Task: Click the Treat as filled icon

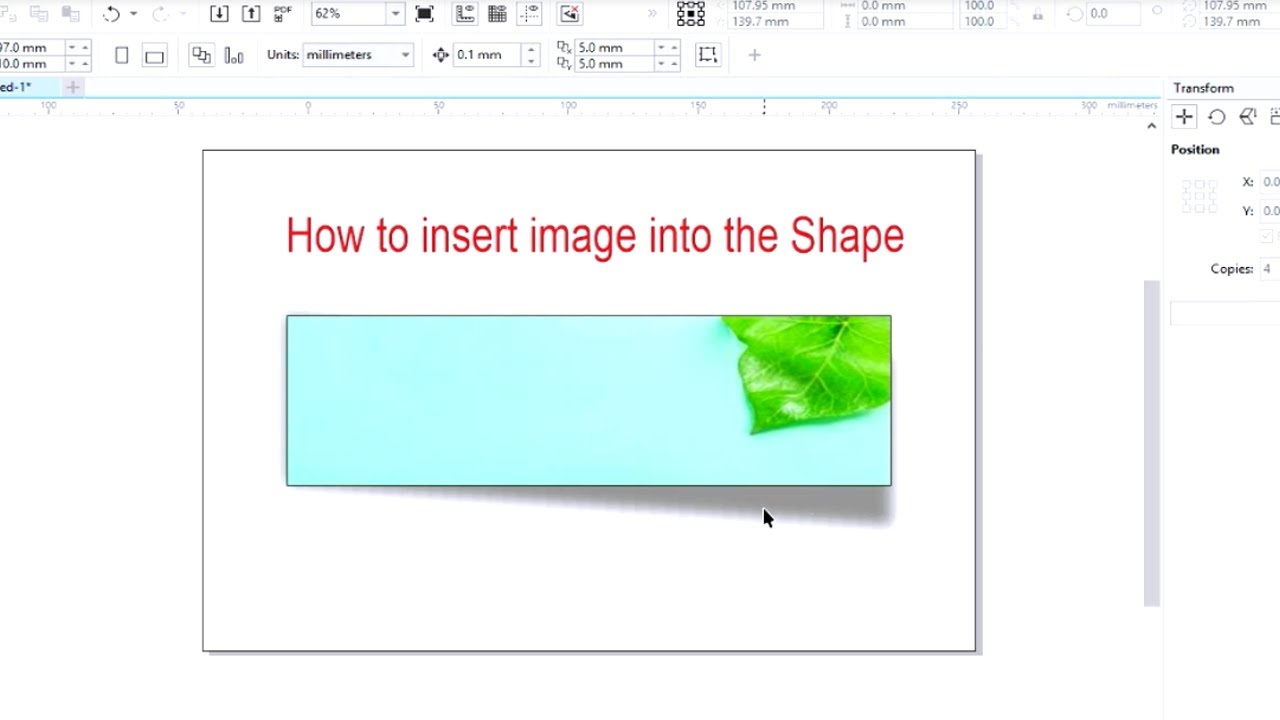Action: (708, 55)
